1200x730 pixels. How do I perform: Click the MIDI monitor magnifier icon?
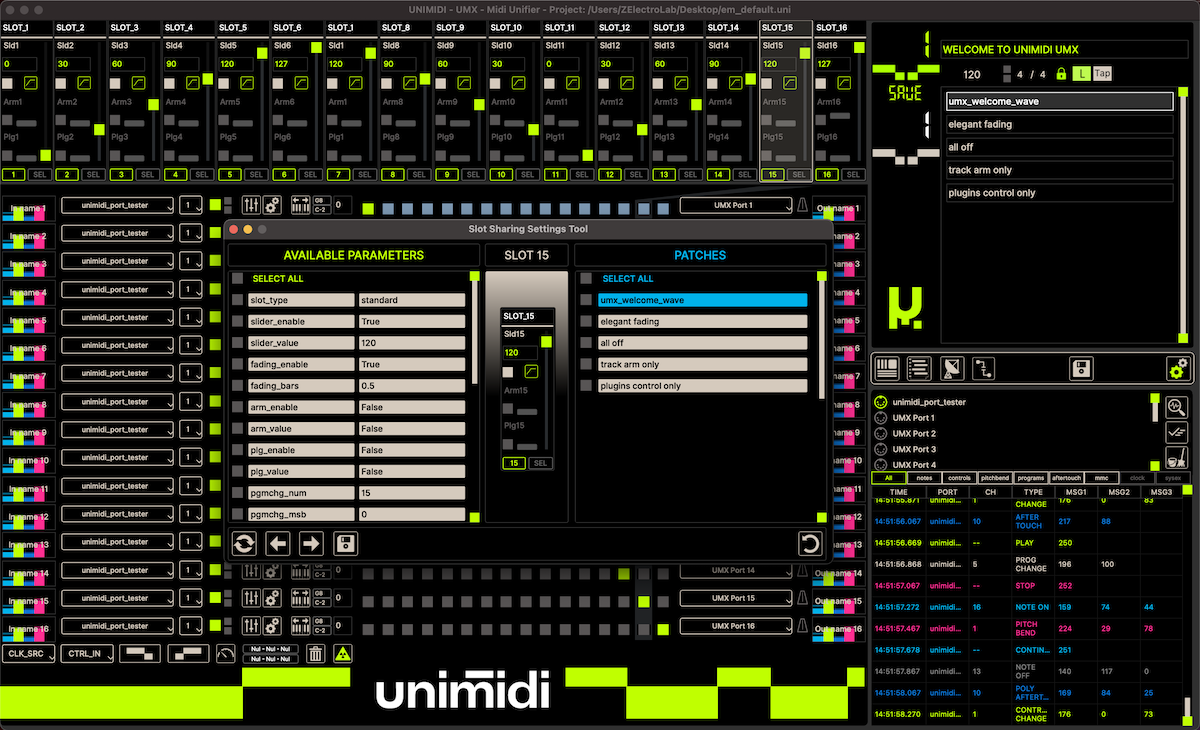pyautogui.click(x=1177, y=406)
